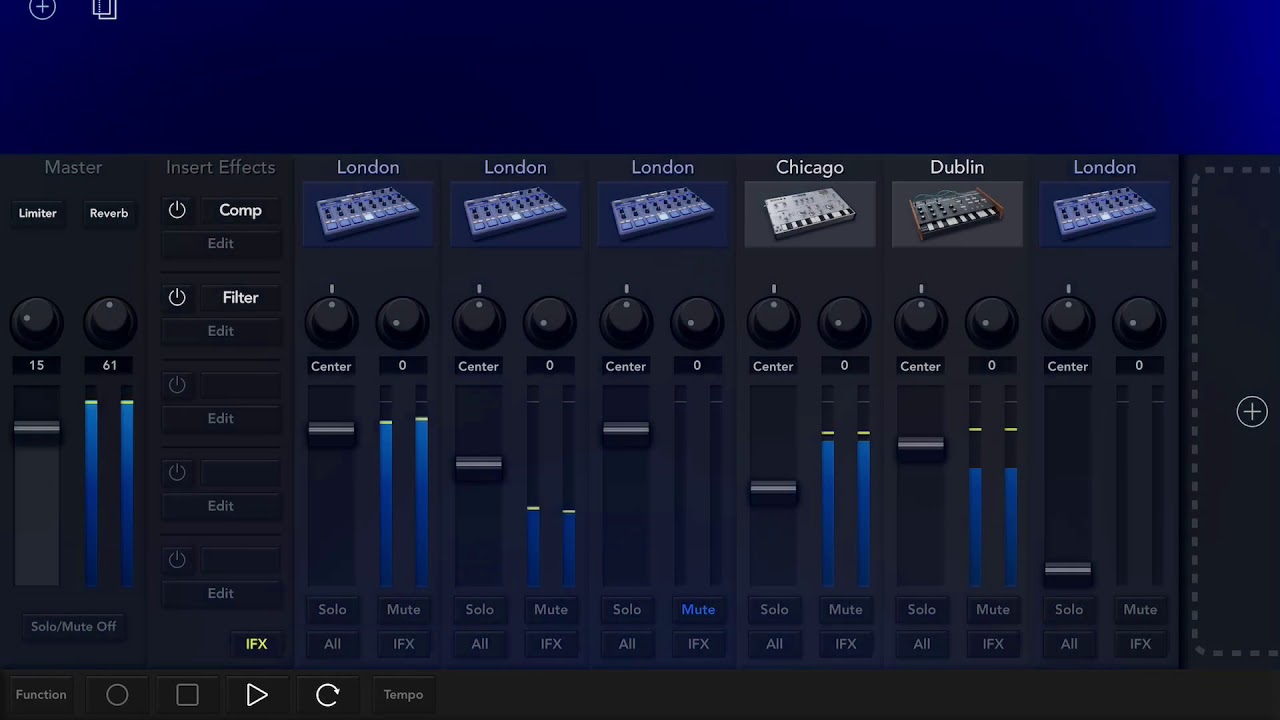Open the second London gadget thumbnail
This screenshot has width=1280, height=720.
point(515,214)
